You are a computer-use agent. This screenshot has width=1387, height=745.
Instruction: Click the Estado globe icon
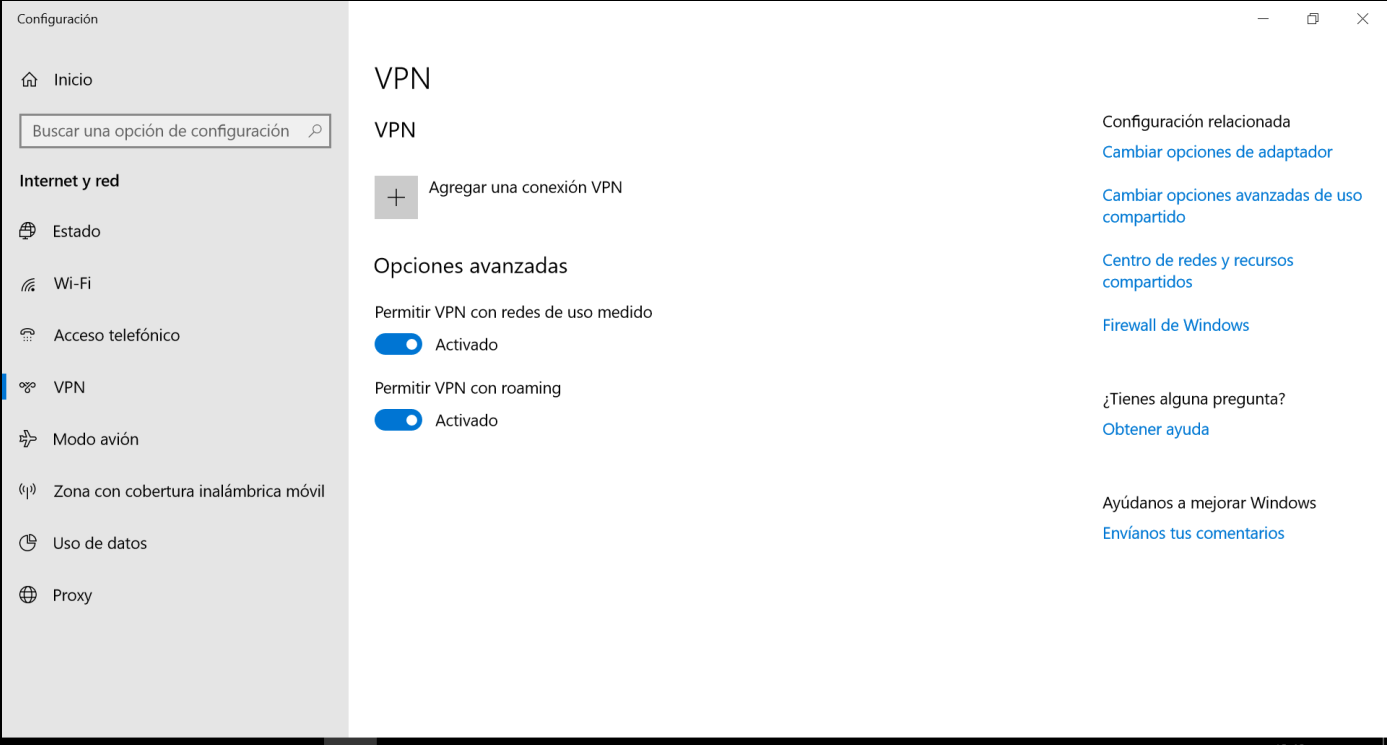[x=28, y=231]
